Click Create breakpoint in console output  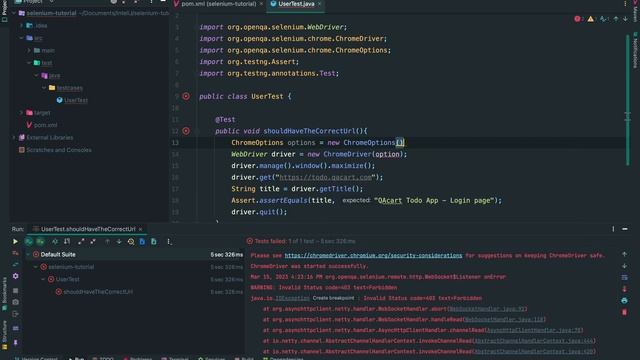click(x=333, y=298)
